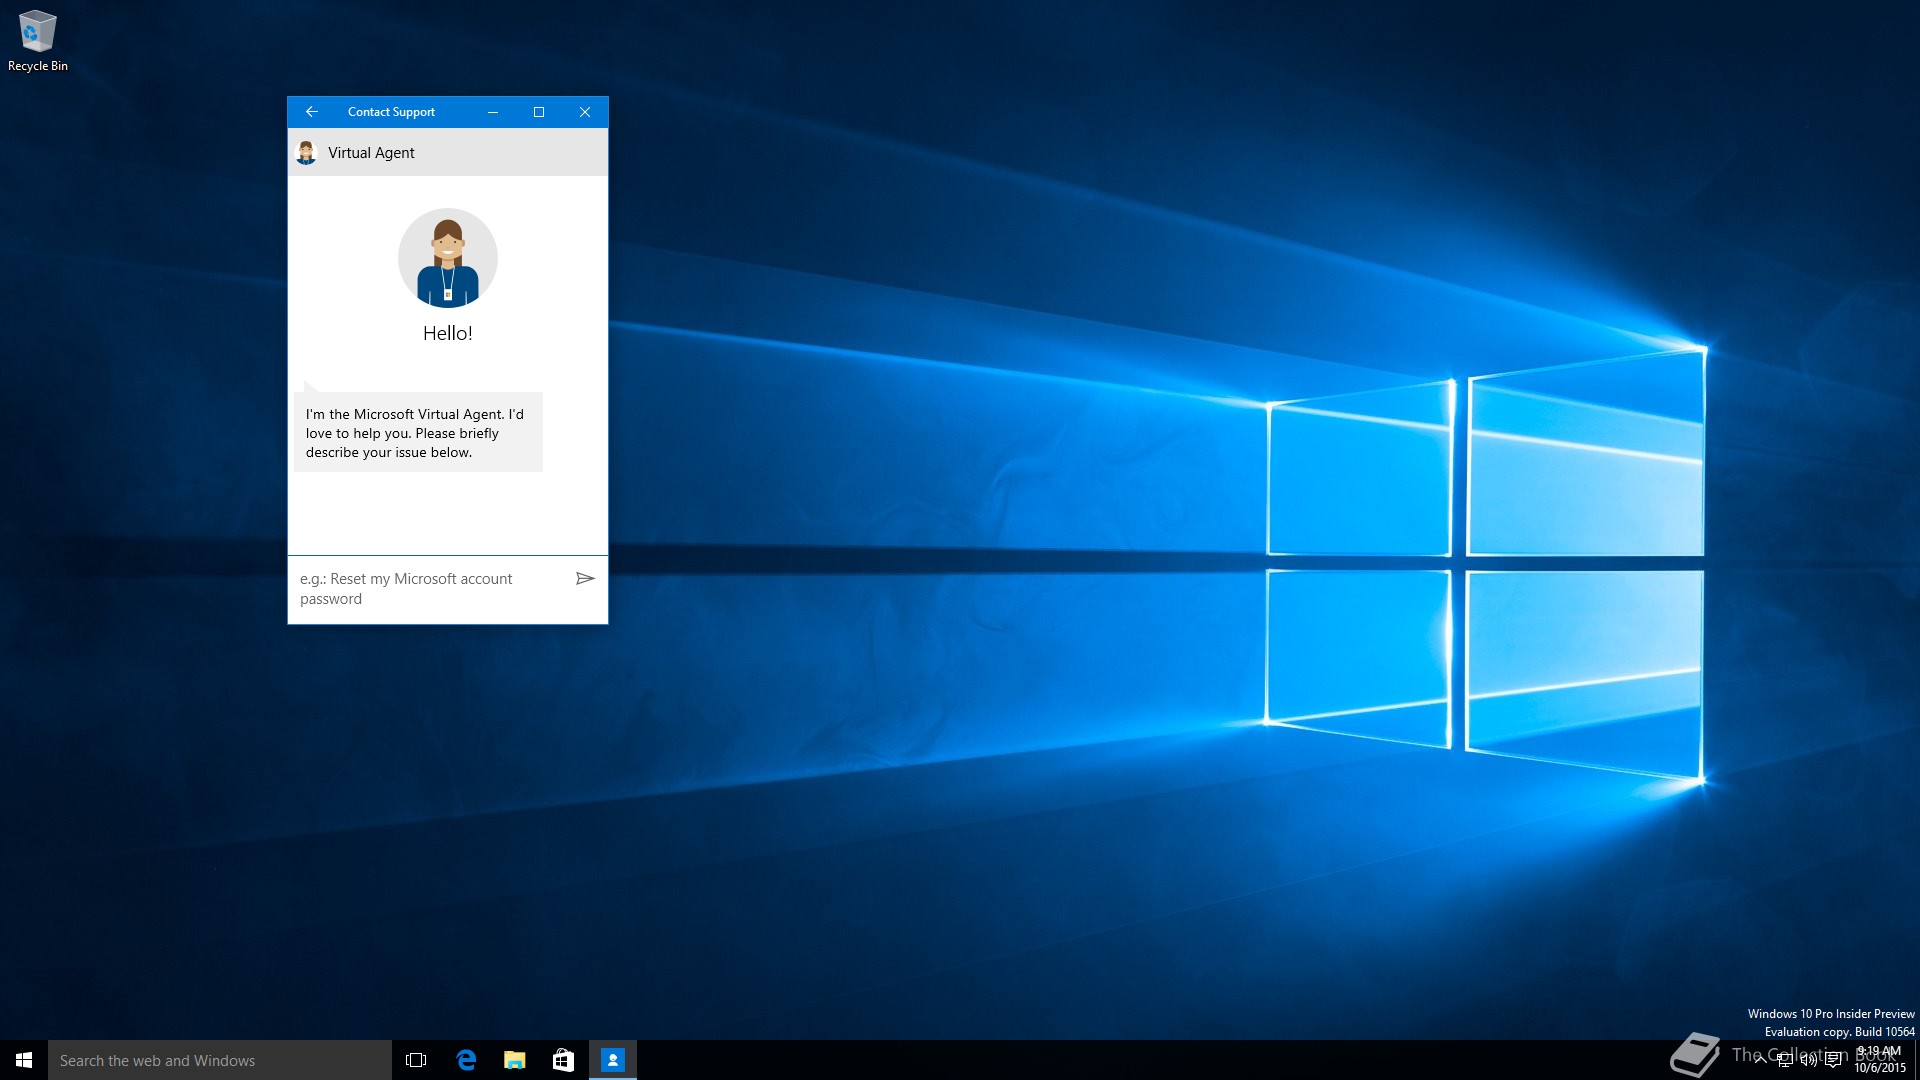Open Task View from the taskbar

pyautogui.click(x=416, y=1060)
